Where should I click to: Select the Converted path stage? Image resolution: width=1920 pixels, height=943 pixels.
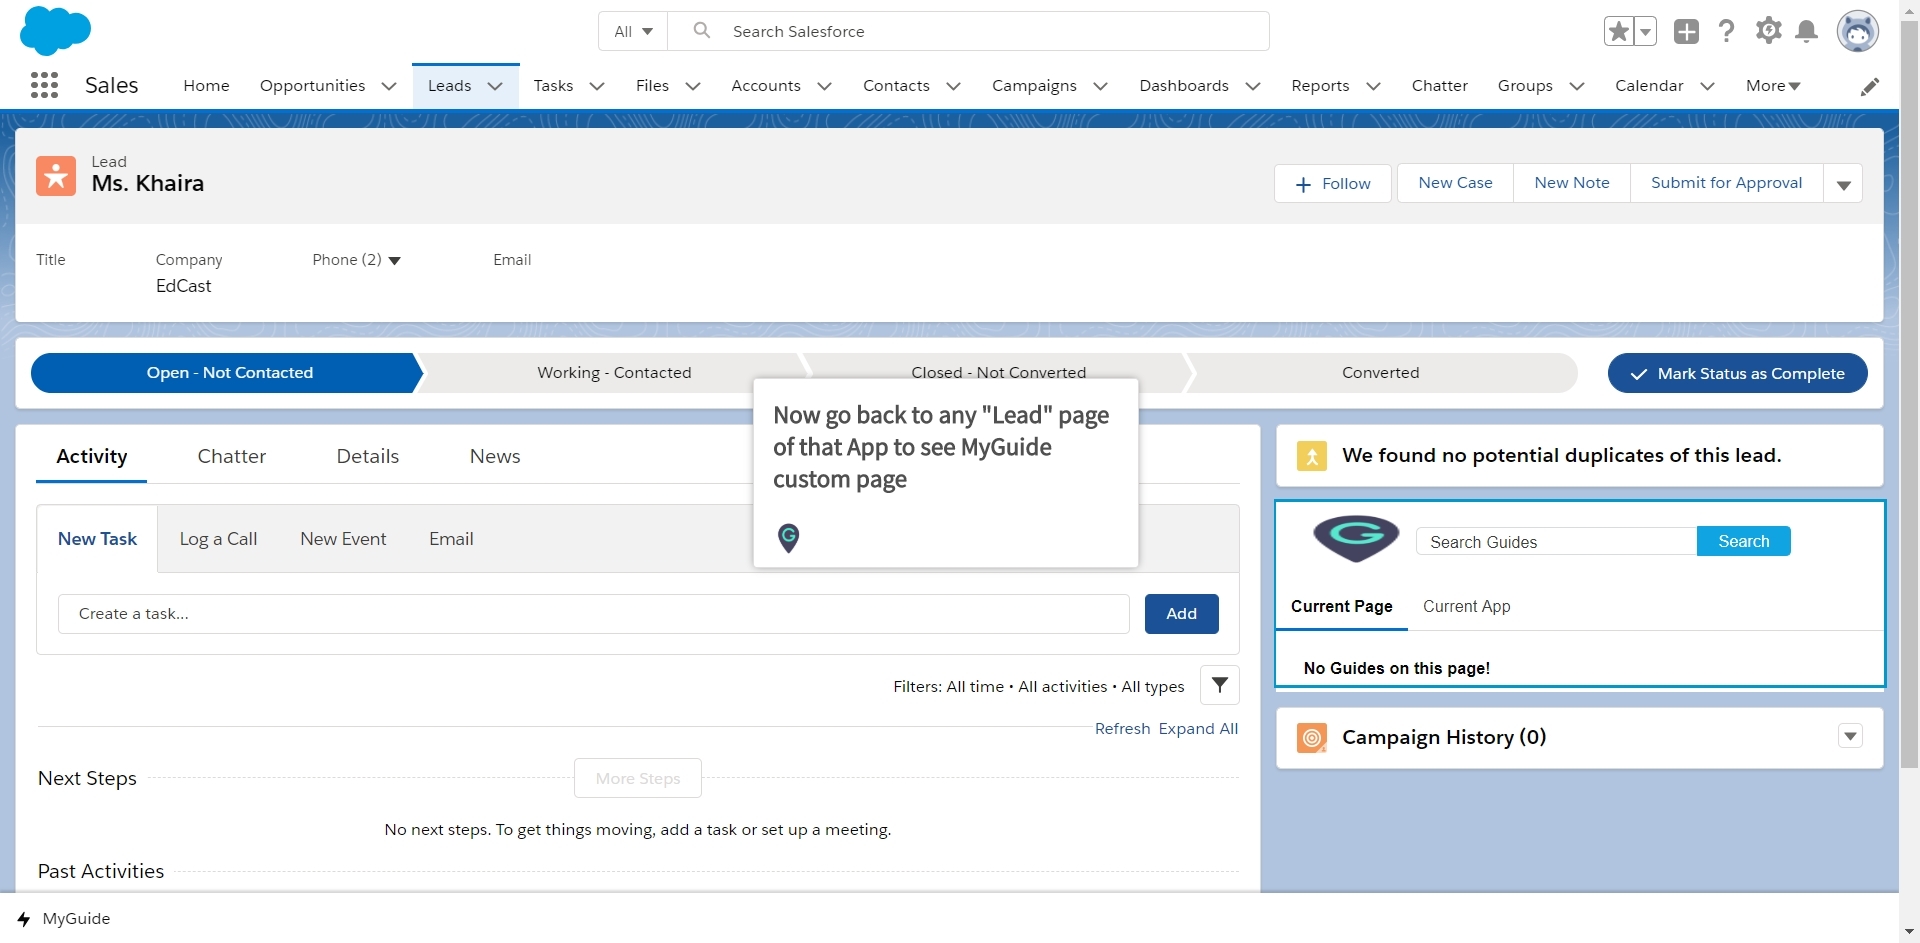point(1380,373)
